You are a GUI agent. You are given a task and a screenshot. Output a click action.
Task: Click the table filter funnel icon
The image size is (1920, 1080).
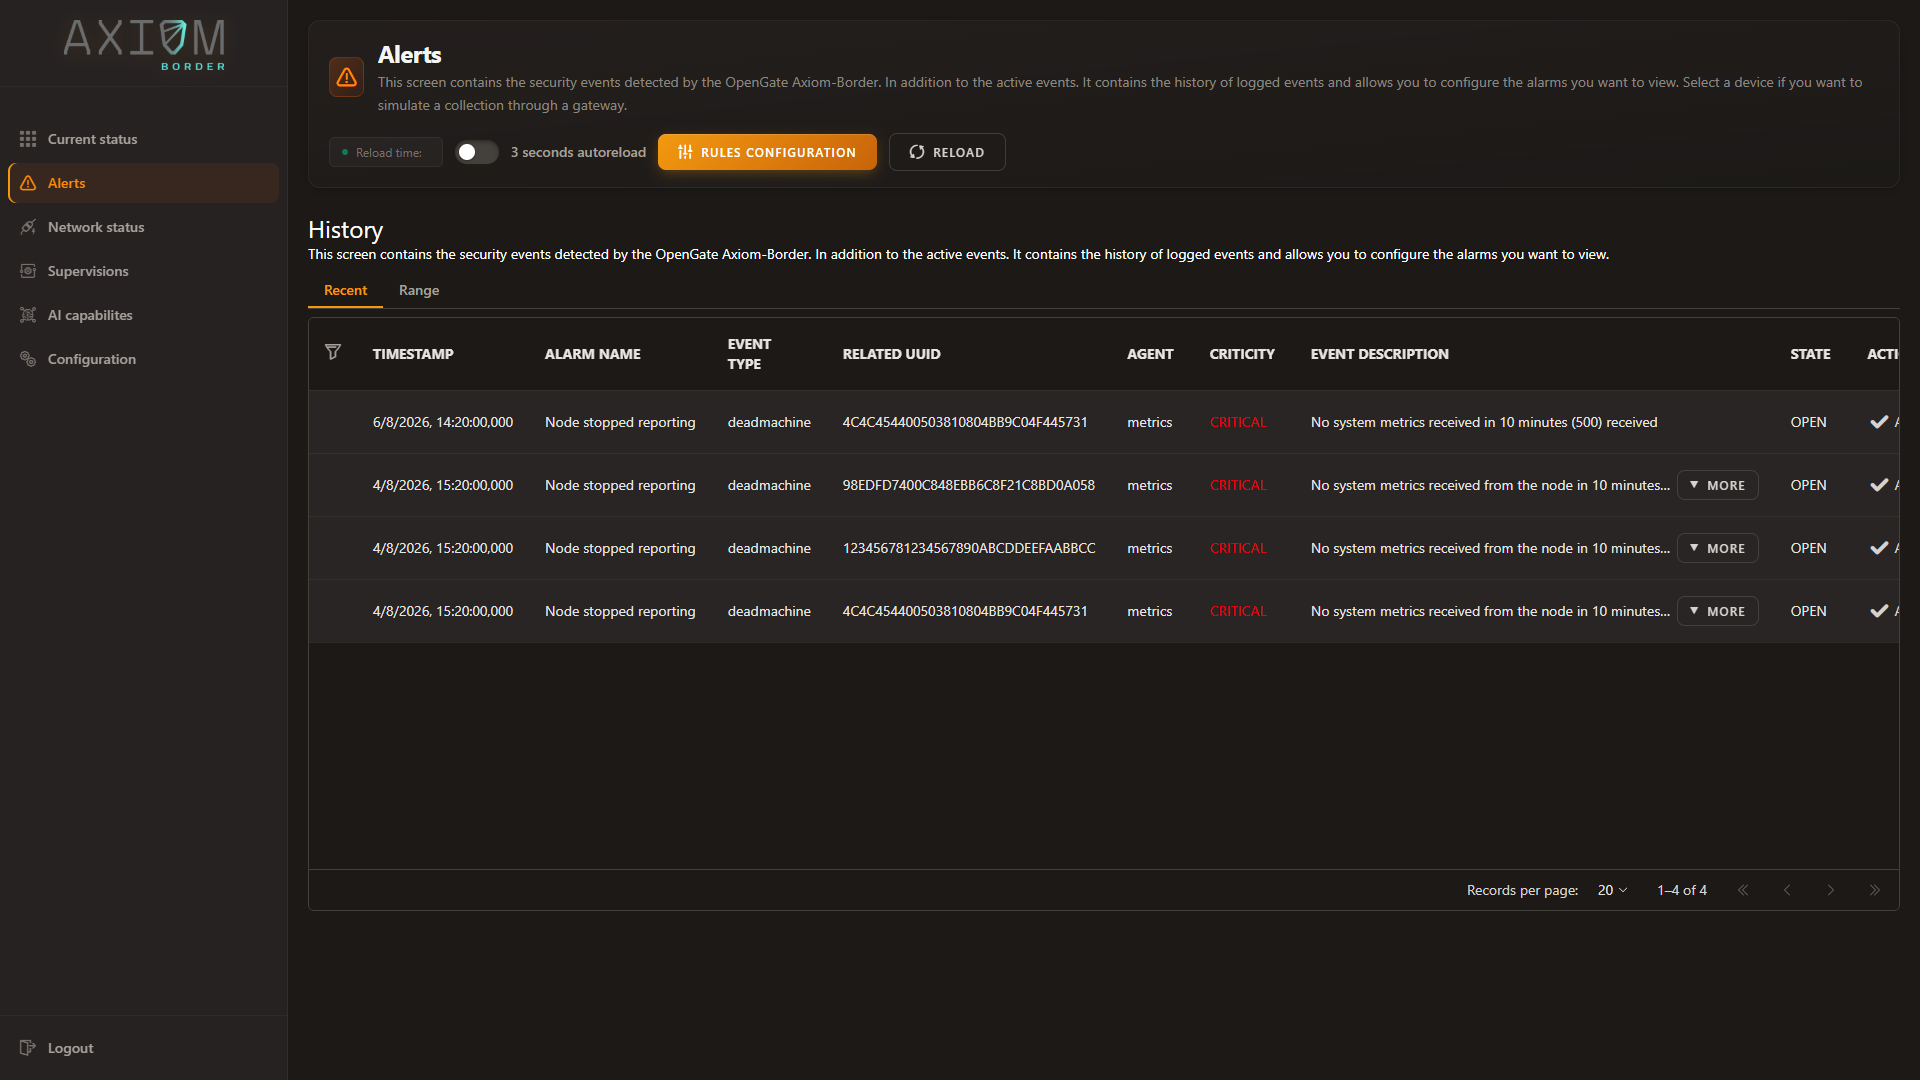333,352
